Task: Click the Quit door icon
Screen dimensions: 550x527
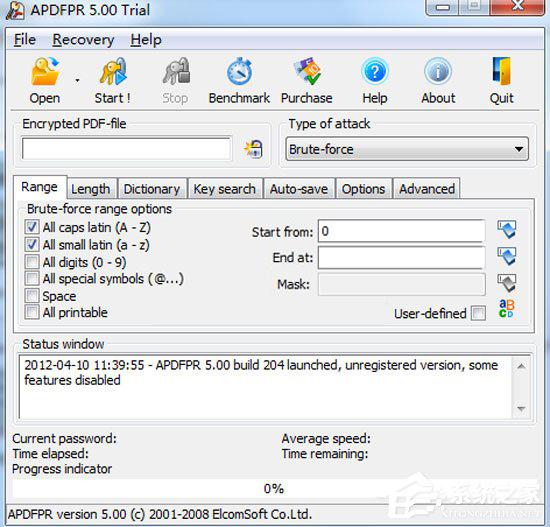Action: (502, 71)
